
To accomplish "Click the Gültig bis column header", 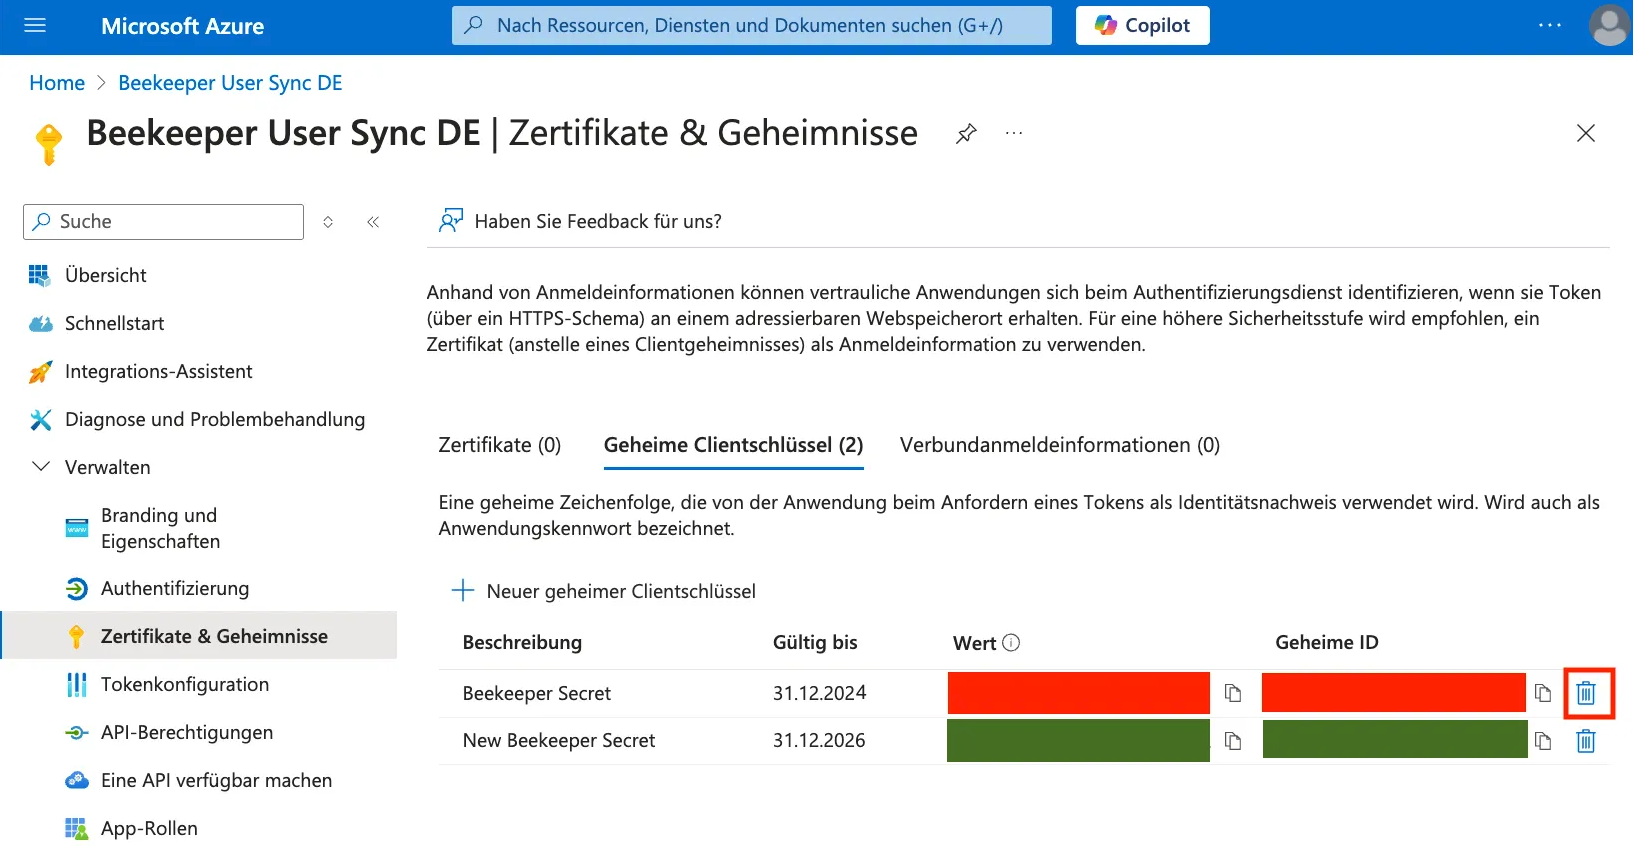I will [x=815, y=643].
